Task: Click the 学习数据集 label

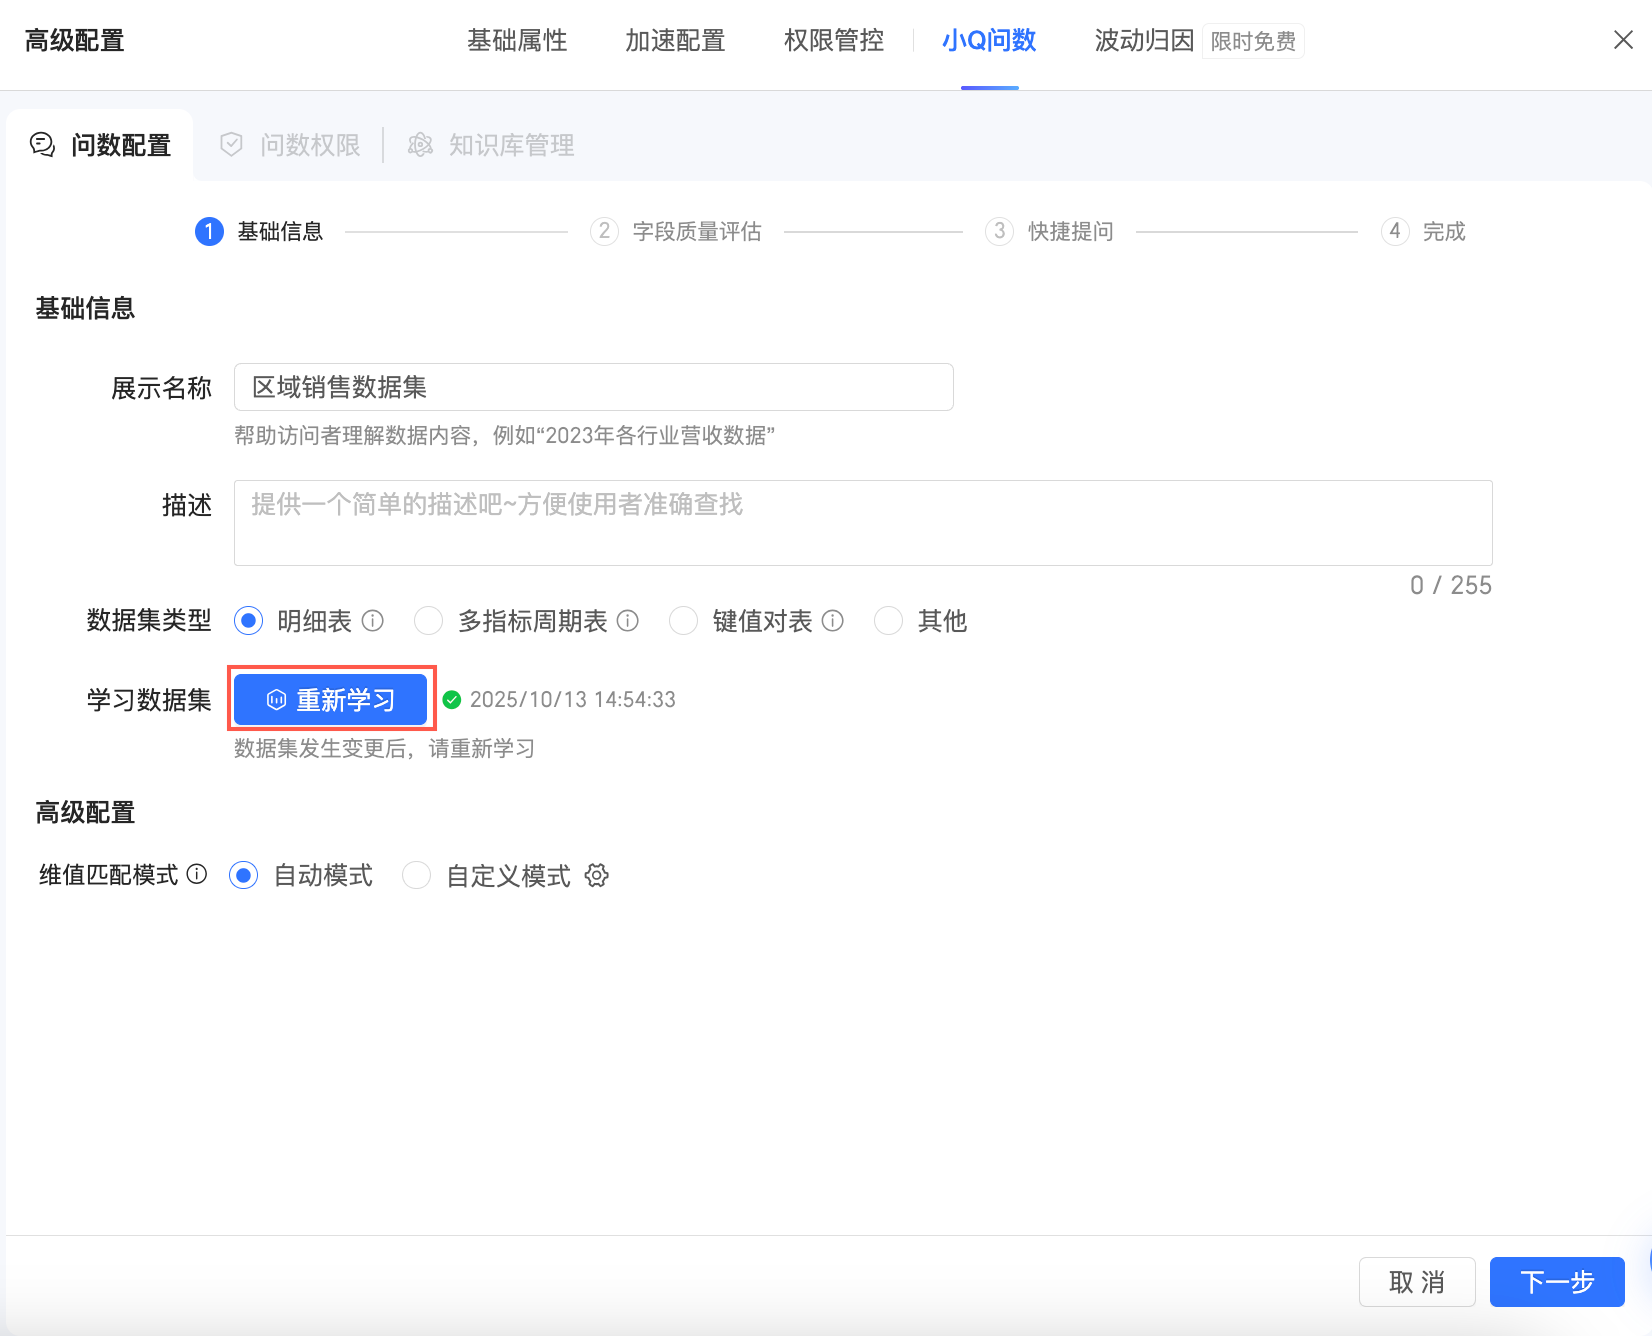Action: coord(149,700)
